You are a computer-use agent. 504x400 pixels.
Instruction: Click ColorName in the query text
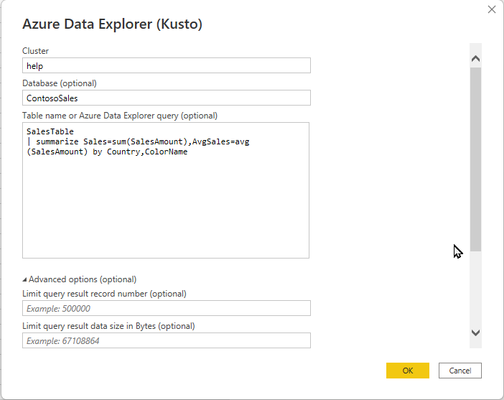tap(166, 152)
